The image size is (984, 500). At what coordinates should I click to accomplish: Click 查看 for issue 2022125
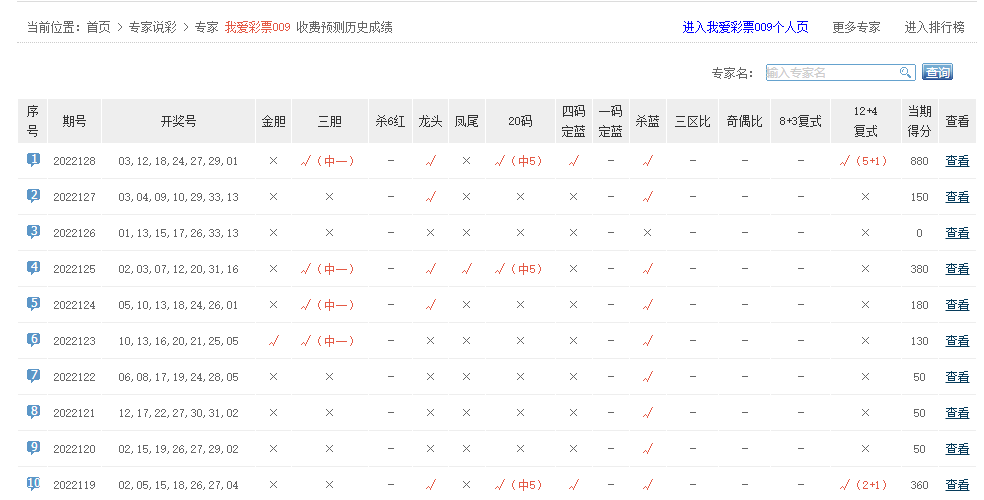coord(957,269)
